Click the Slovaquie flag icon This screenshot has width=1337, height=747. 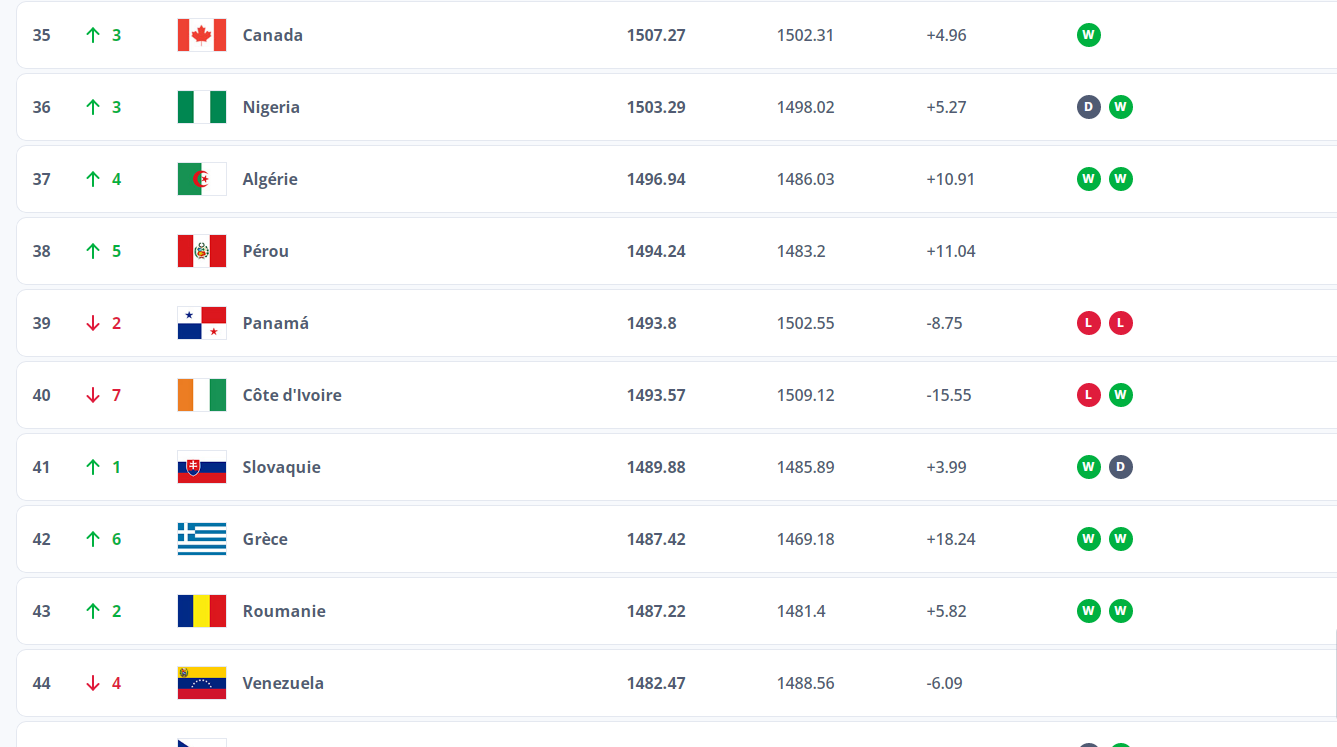coord(202,467)
